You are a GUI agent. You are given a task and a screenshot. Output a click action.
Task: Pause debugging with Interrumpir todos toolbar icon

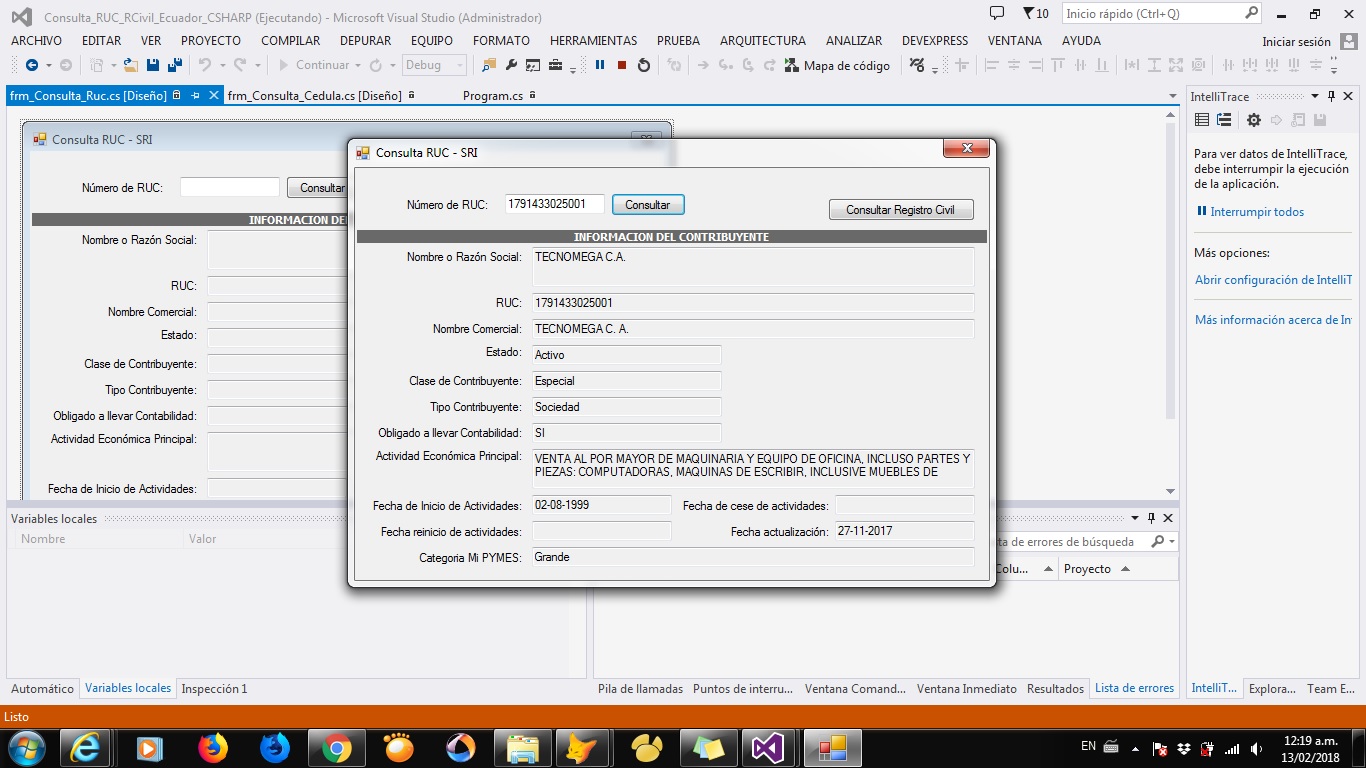(x=600, y=65)
